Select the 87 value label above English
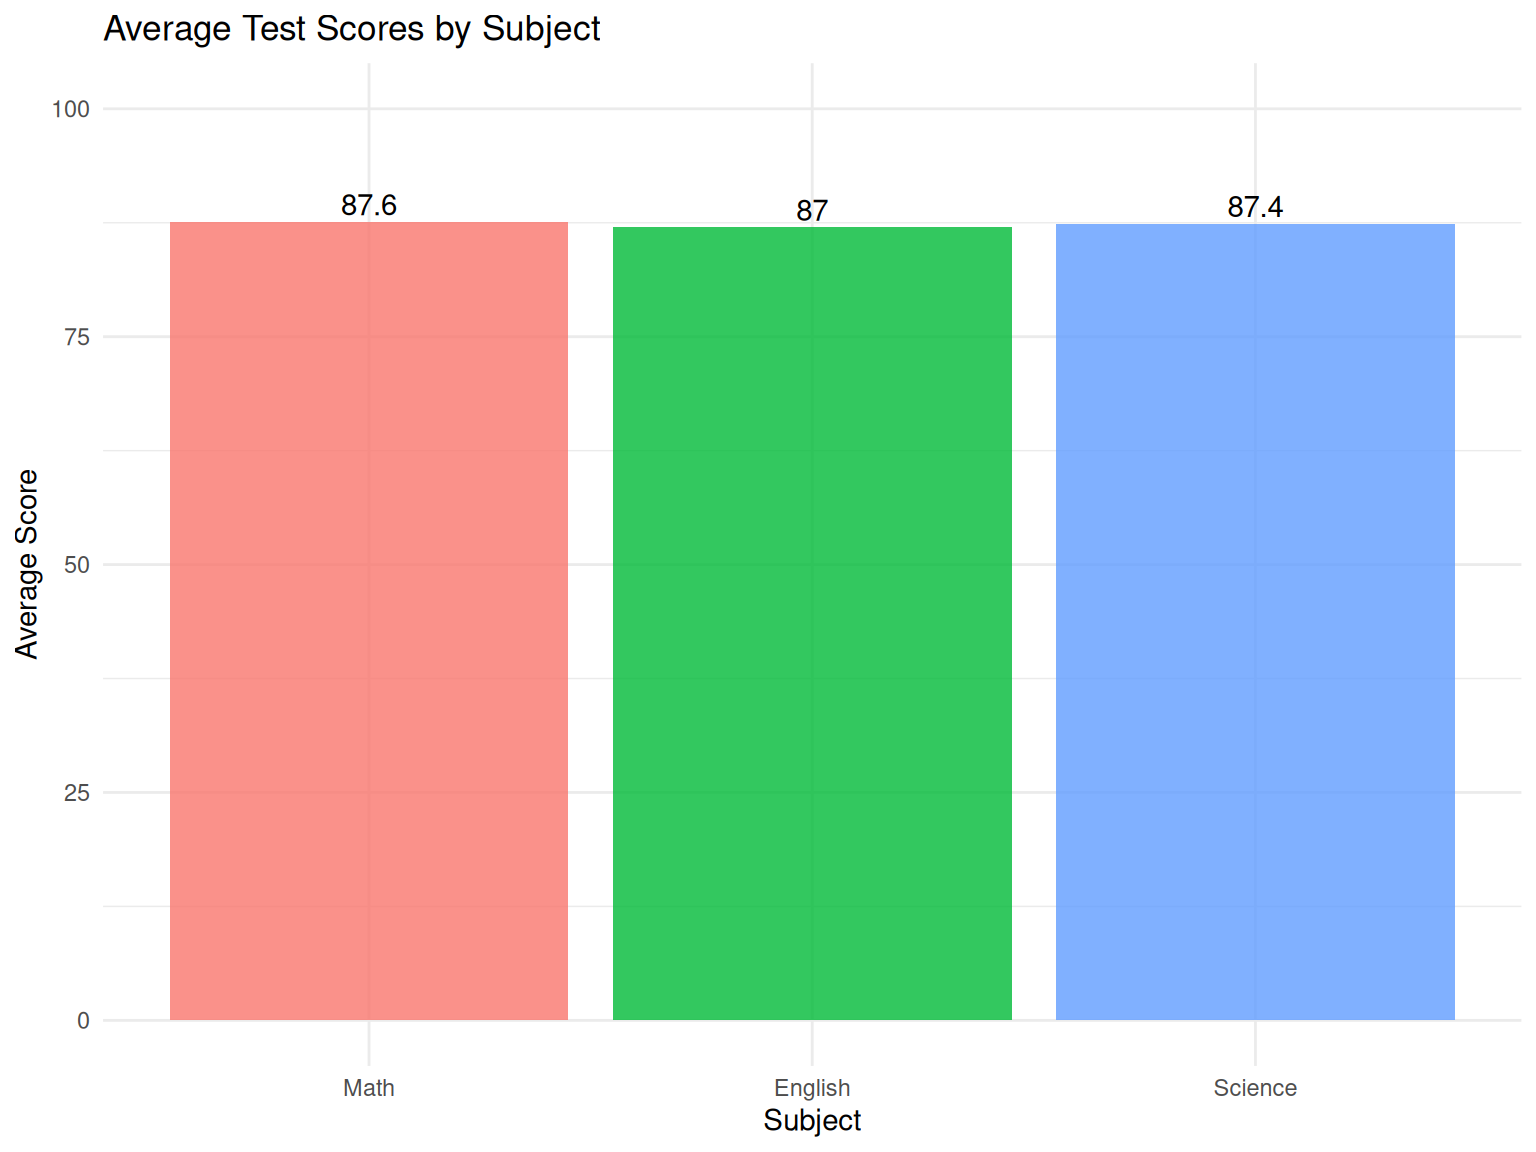 click(812, 211)
